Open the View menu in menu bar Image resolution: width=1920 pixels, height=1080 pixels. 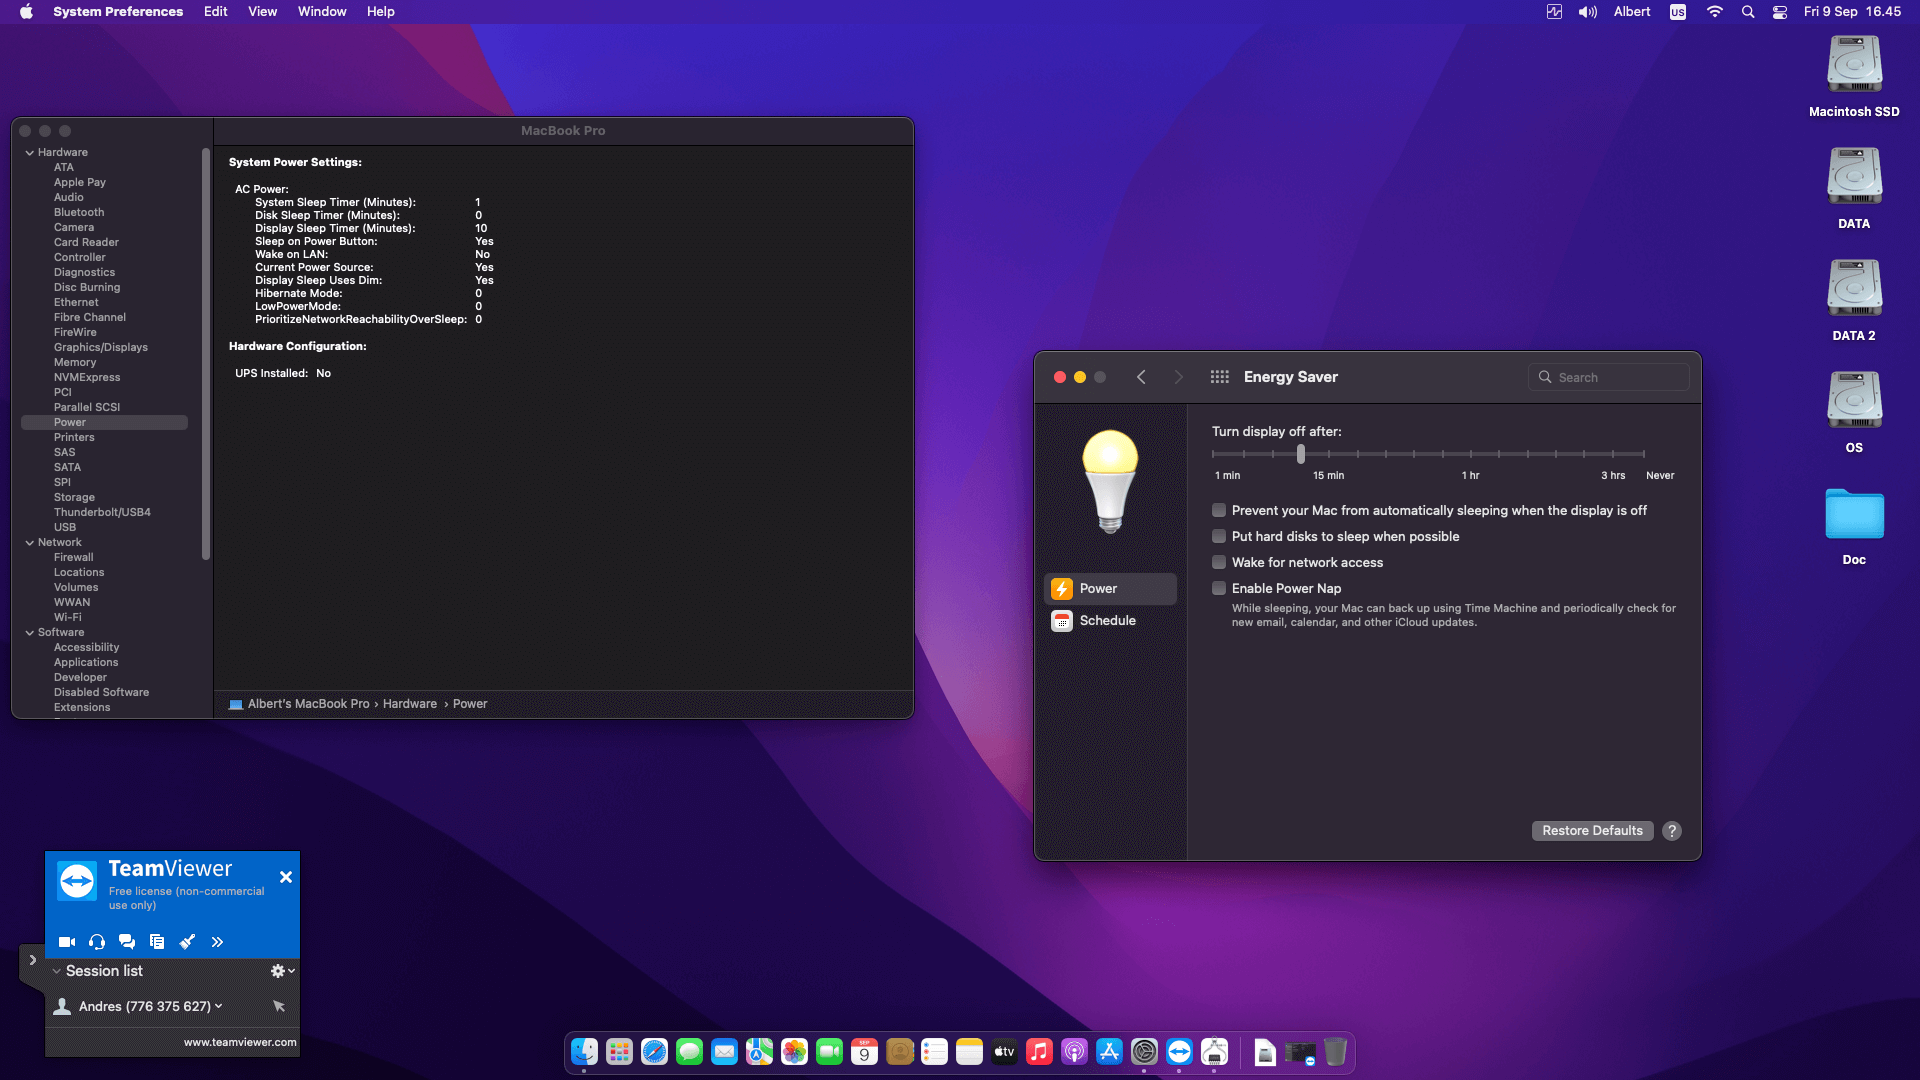[262, 12]
